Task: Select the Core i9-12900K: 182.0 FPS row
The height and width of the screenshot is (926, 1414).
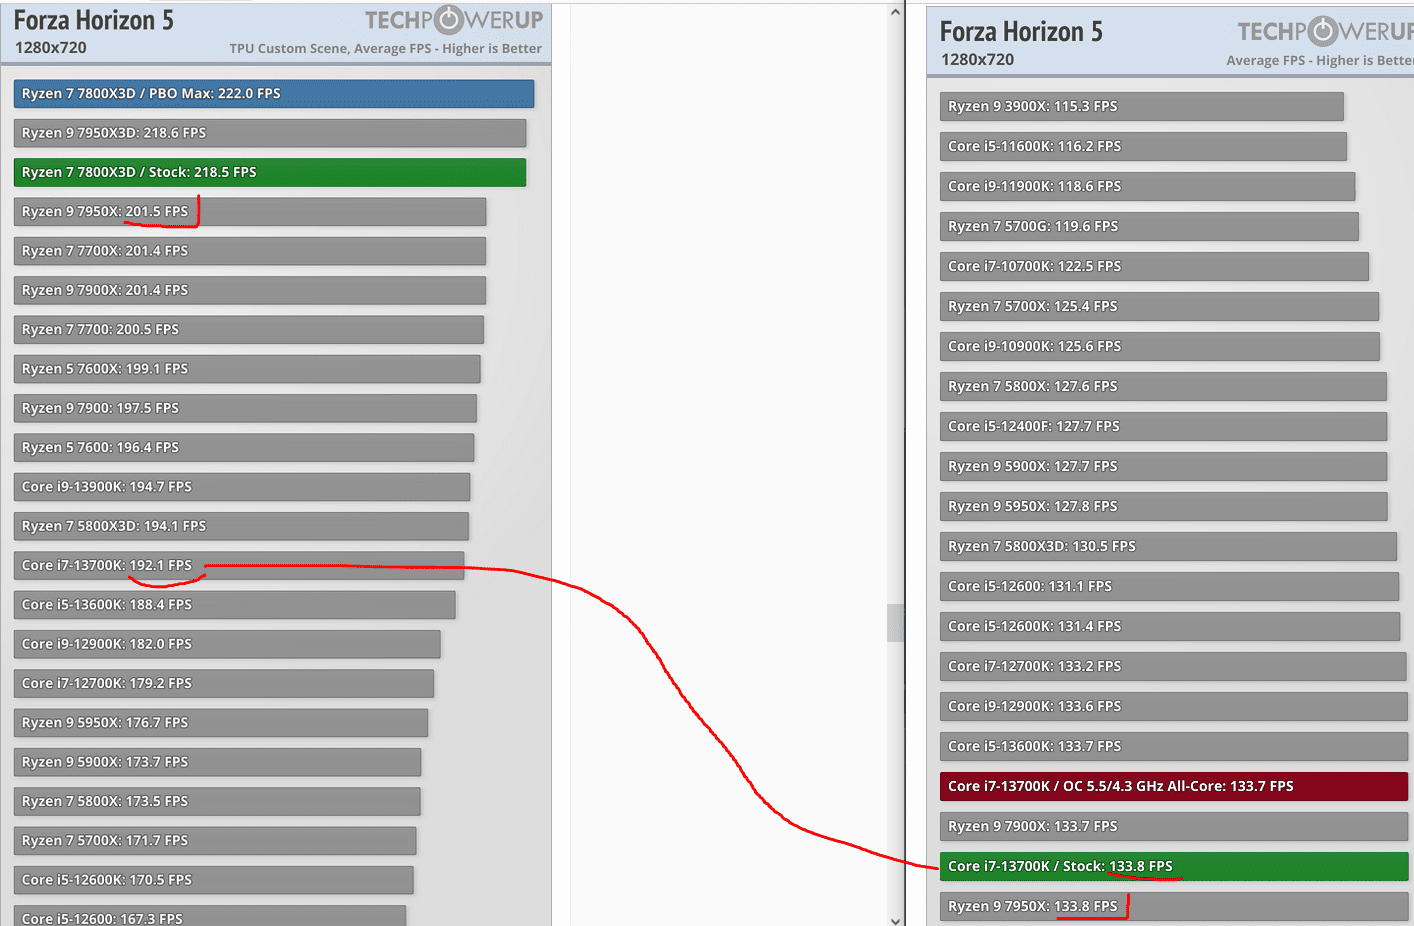Action: click(x=227, y=644)
